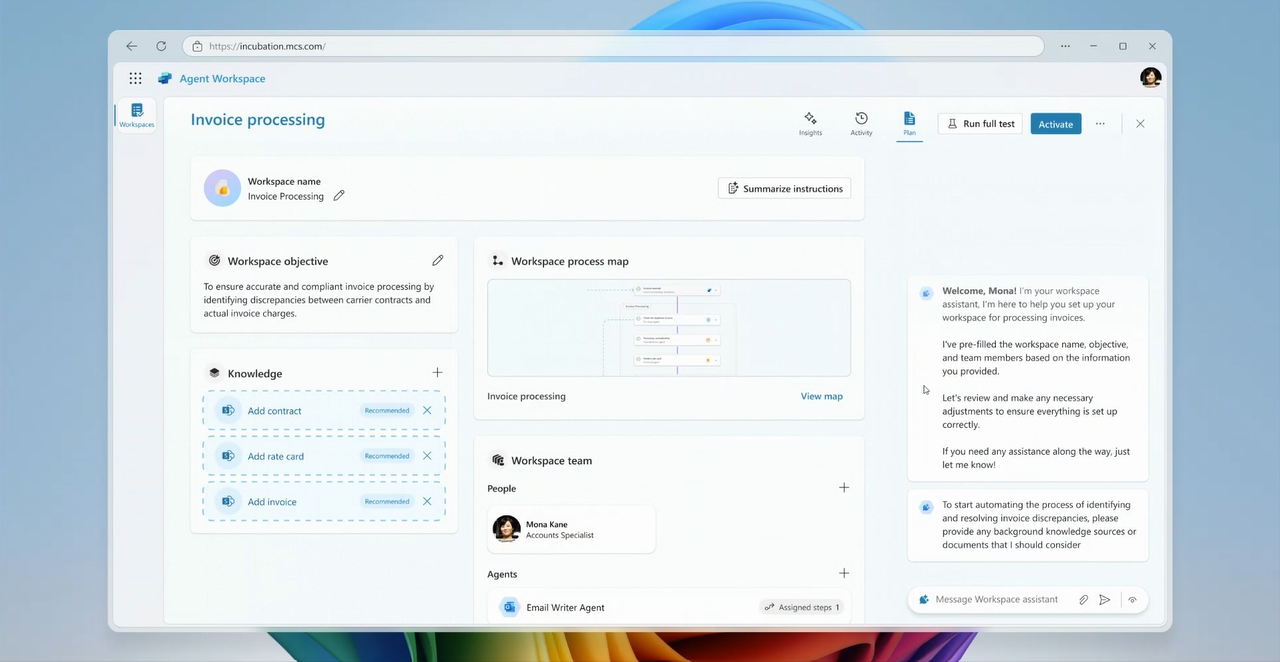Image resolution: width=1280 pixels, height=662 pixels.
Task: Edit the Workspace objective with pencil icon
Action: pos(437,260)
